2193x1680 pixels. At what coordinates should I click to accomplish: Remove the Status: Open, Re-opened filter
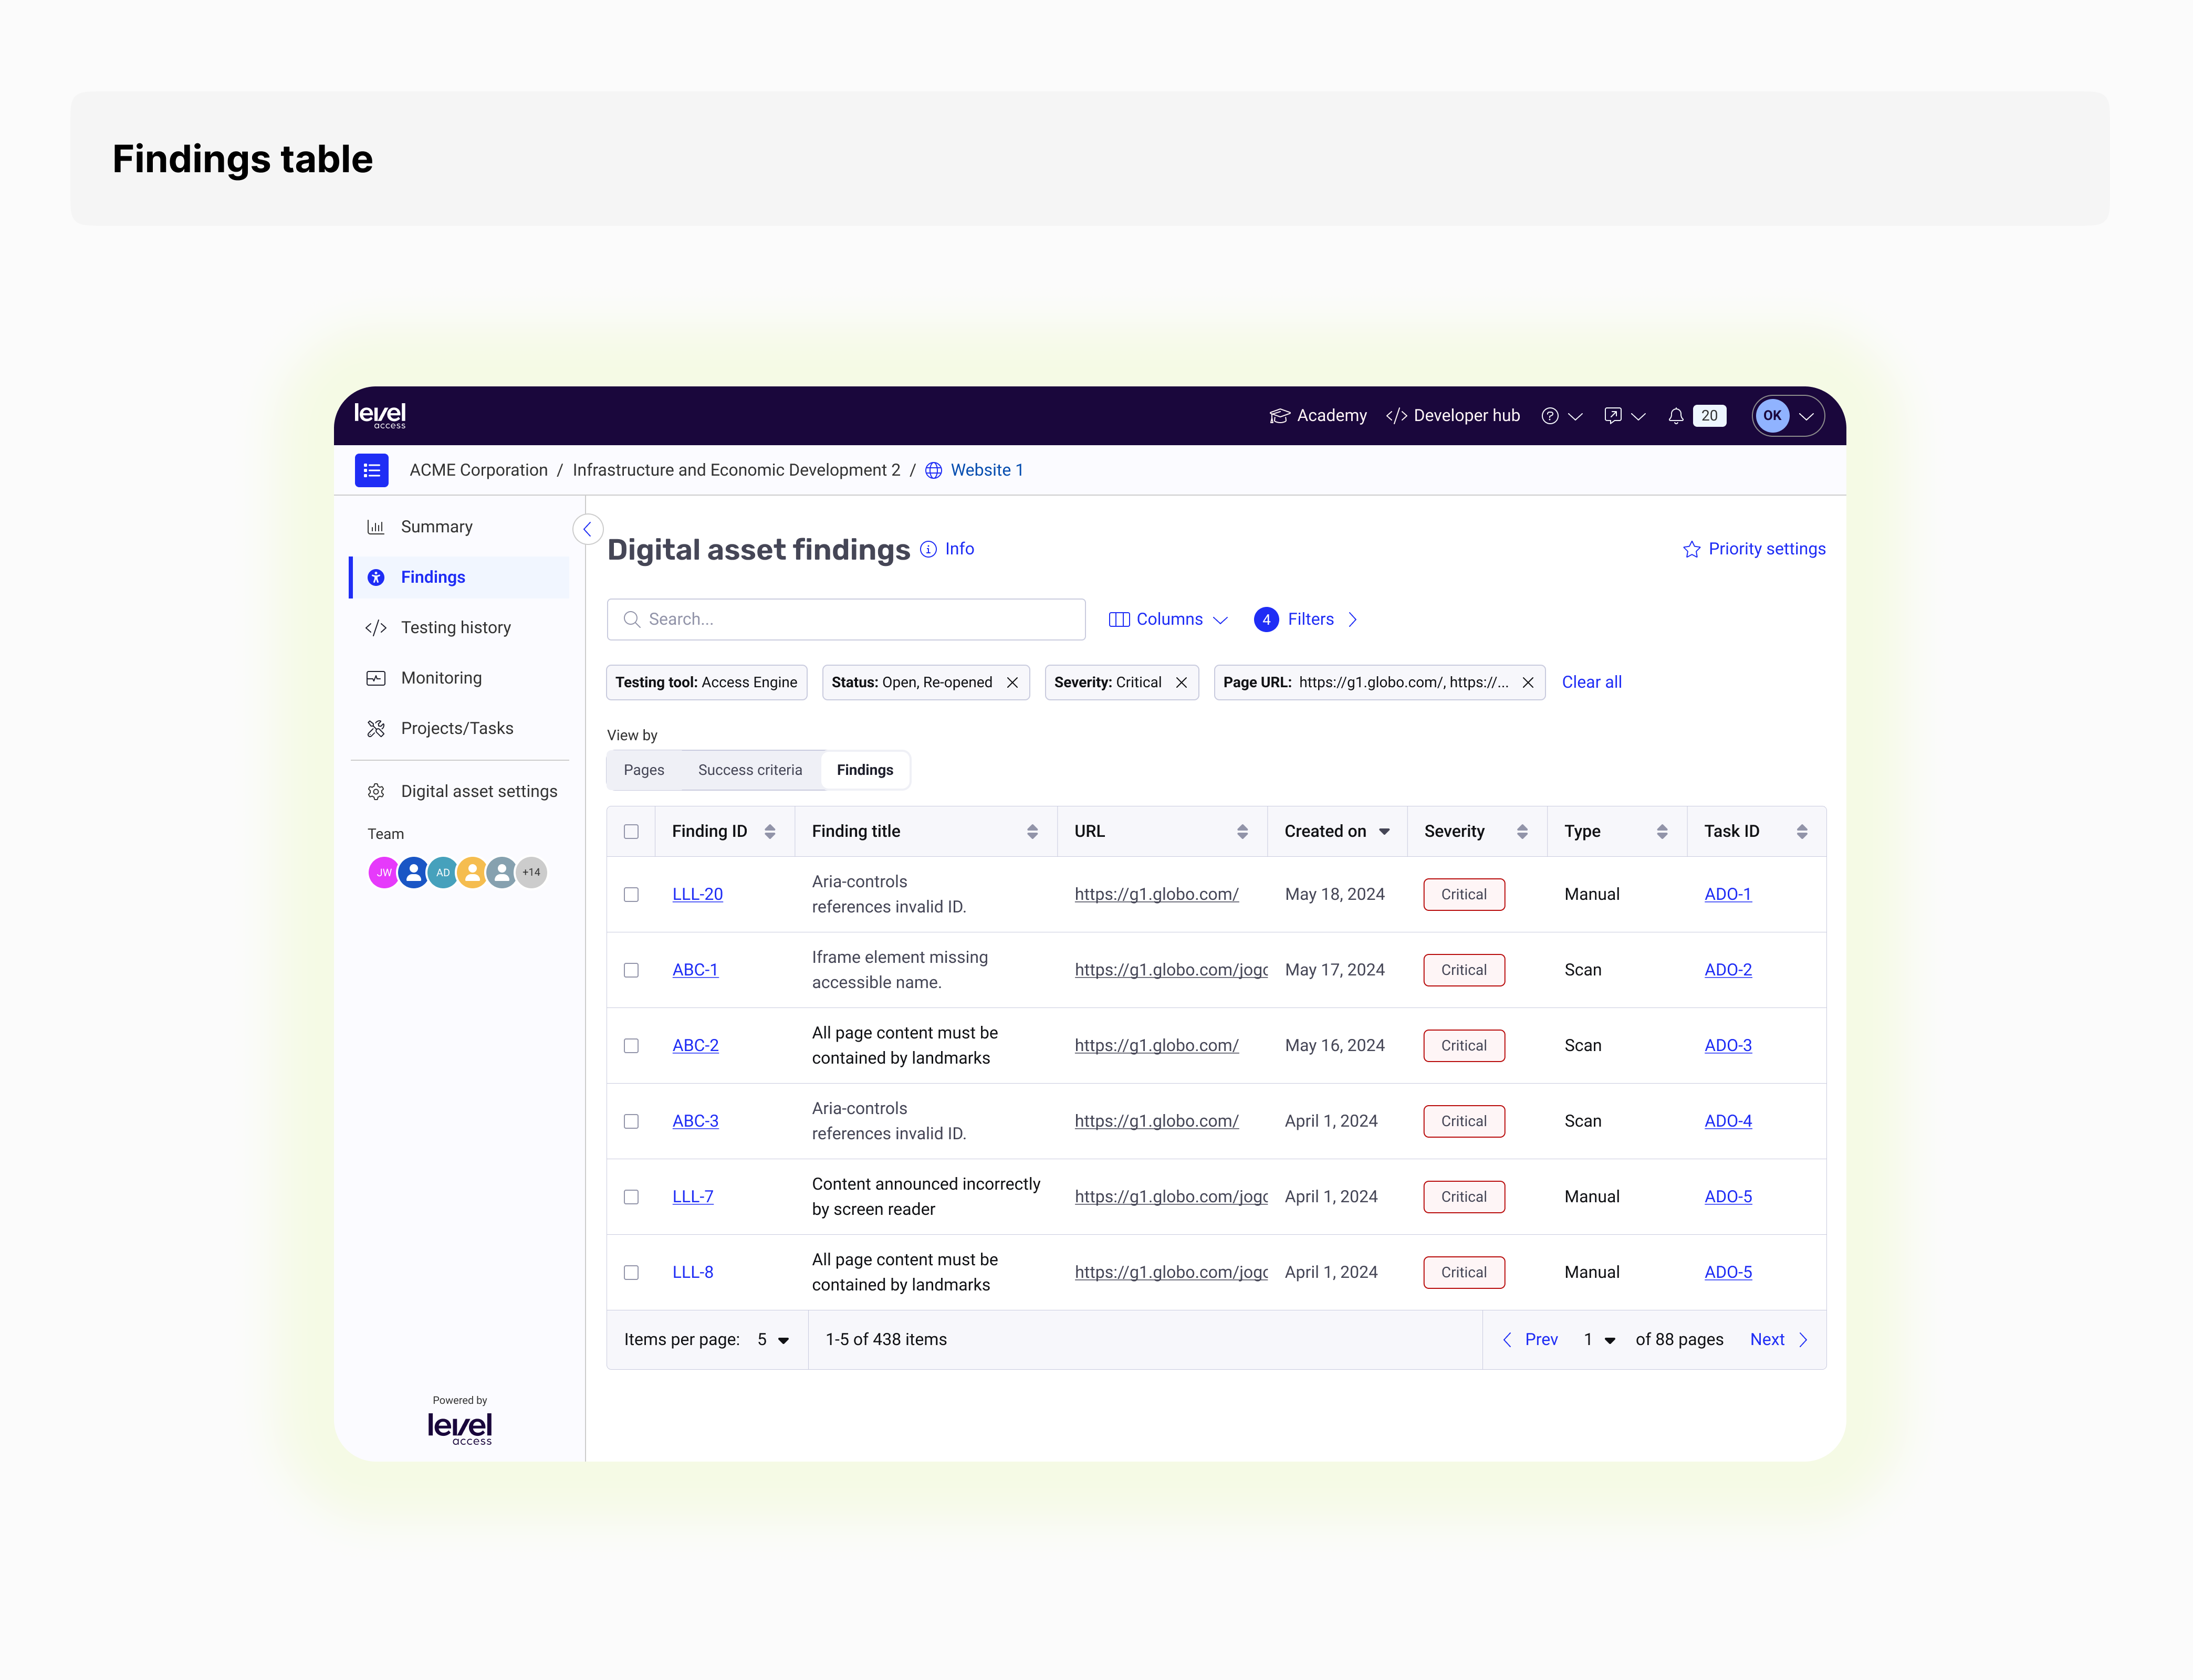pyautogui.click(x=1012, y=682)
